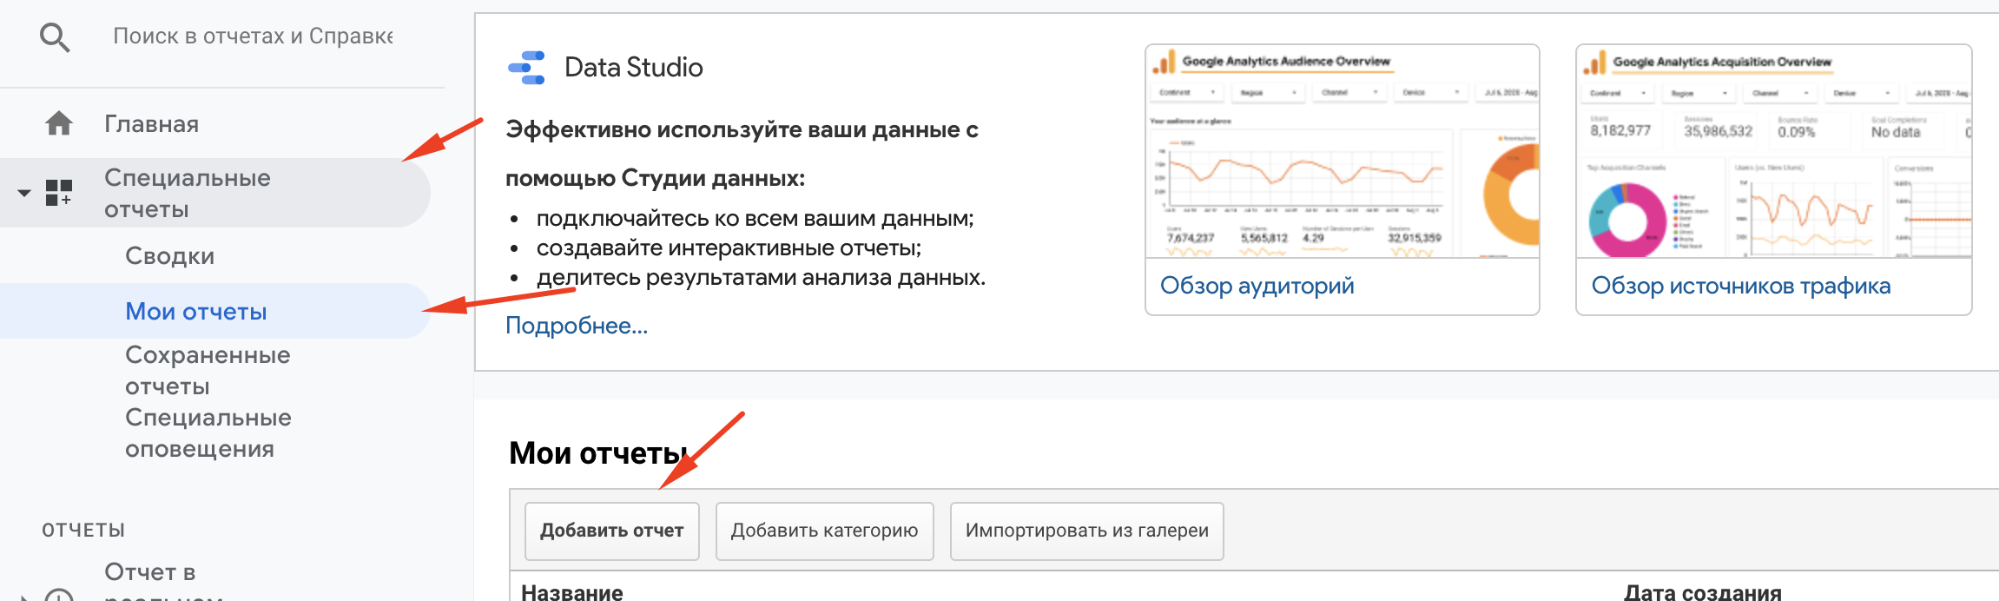Go to Главная in sidebar
The image size is (1999, 601).
point(152,124)
